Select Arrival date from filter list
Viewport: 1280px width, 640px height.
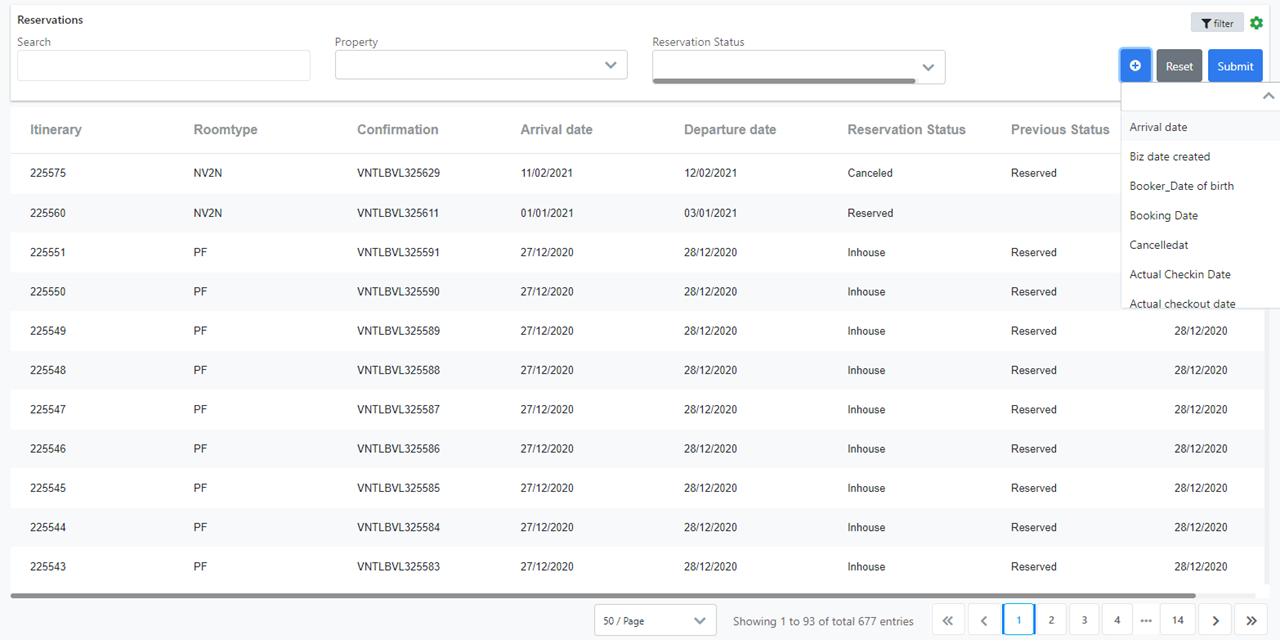[x=1158, y=127]
